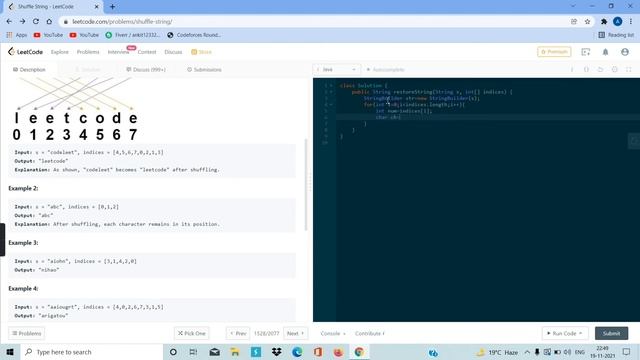Click description panel scrollbar
Screen dimensions: 640x360
tap(306, 184)
